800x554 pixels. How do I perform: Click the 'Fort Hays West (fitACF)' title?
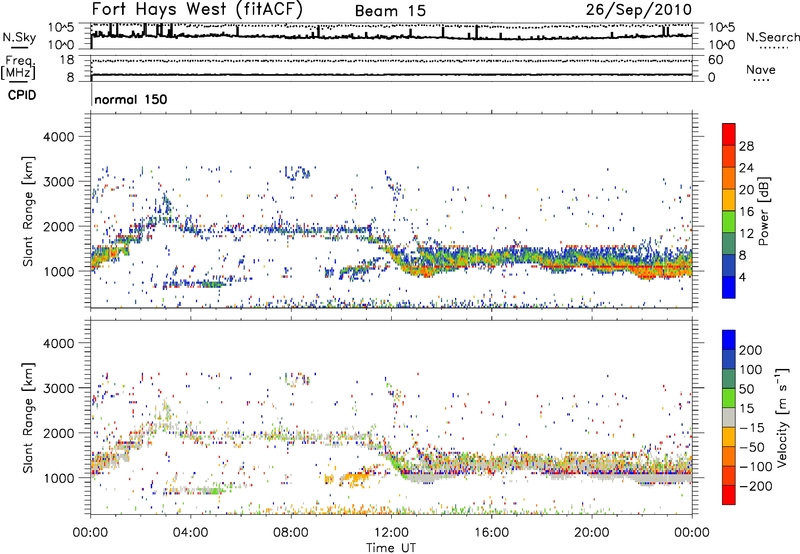(x=197, y=9)
